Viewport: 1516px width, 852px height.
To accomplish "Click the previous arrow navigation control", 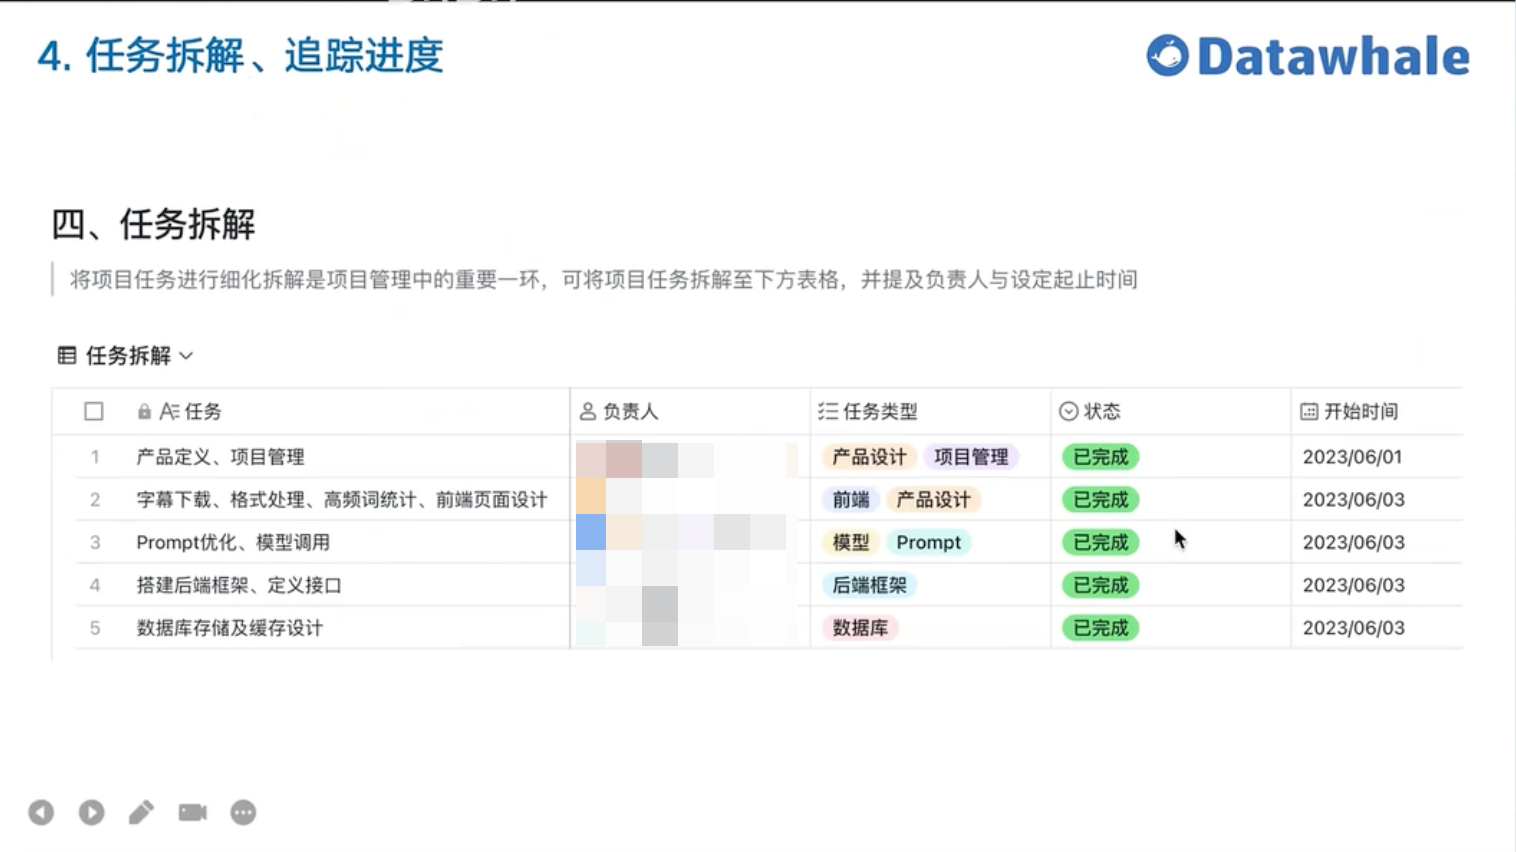I will pyautogui.click(x=41, y=812).
